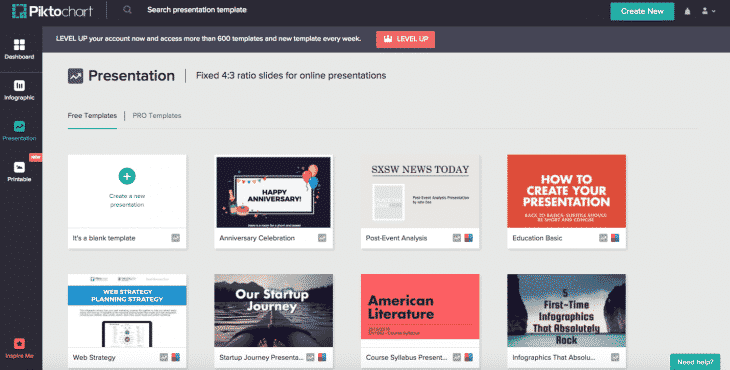Open the First-Time Infographics template thumbnail

click(x=567, y=310)
